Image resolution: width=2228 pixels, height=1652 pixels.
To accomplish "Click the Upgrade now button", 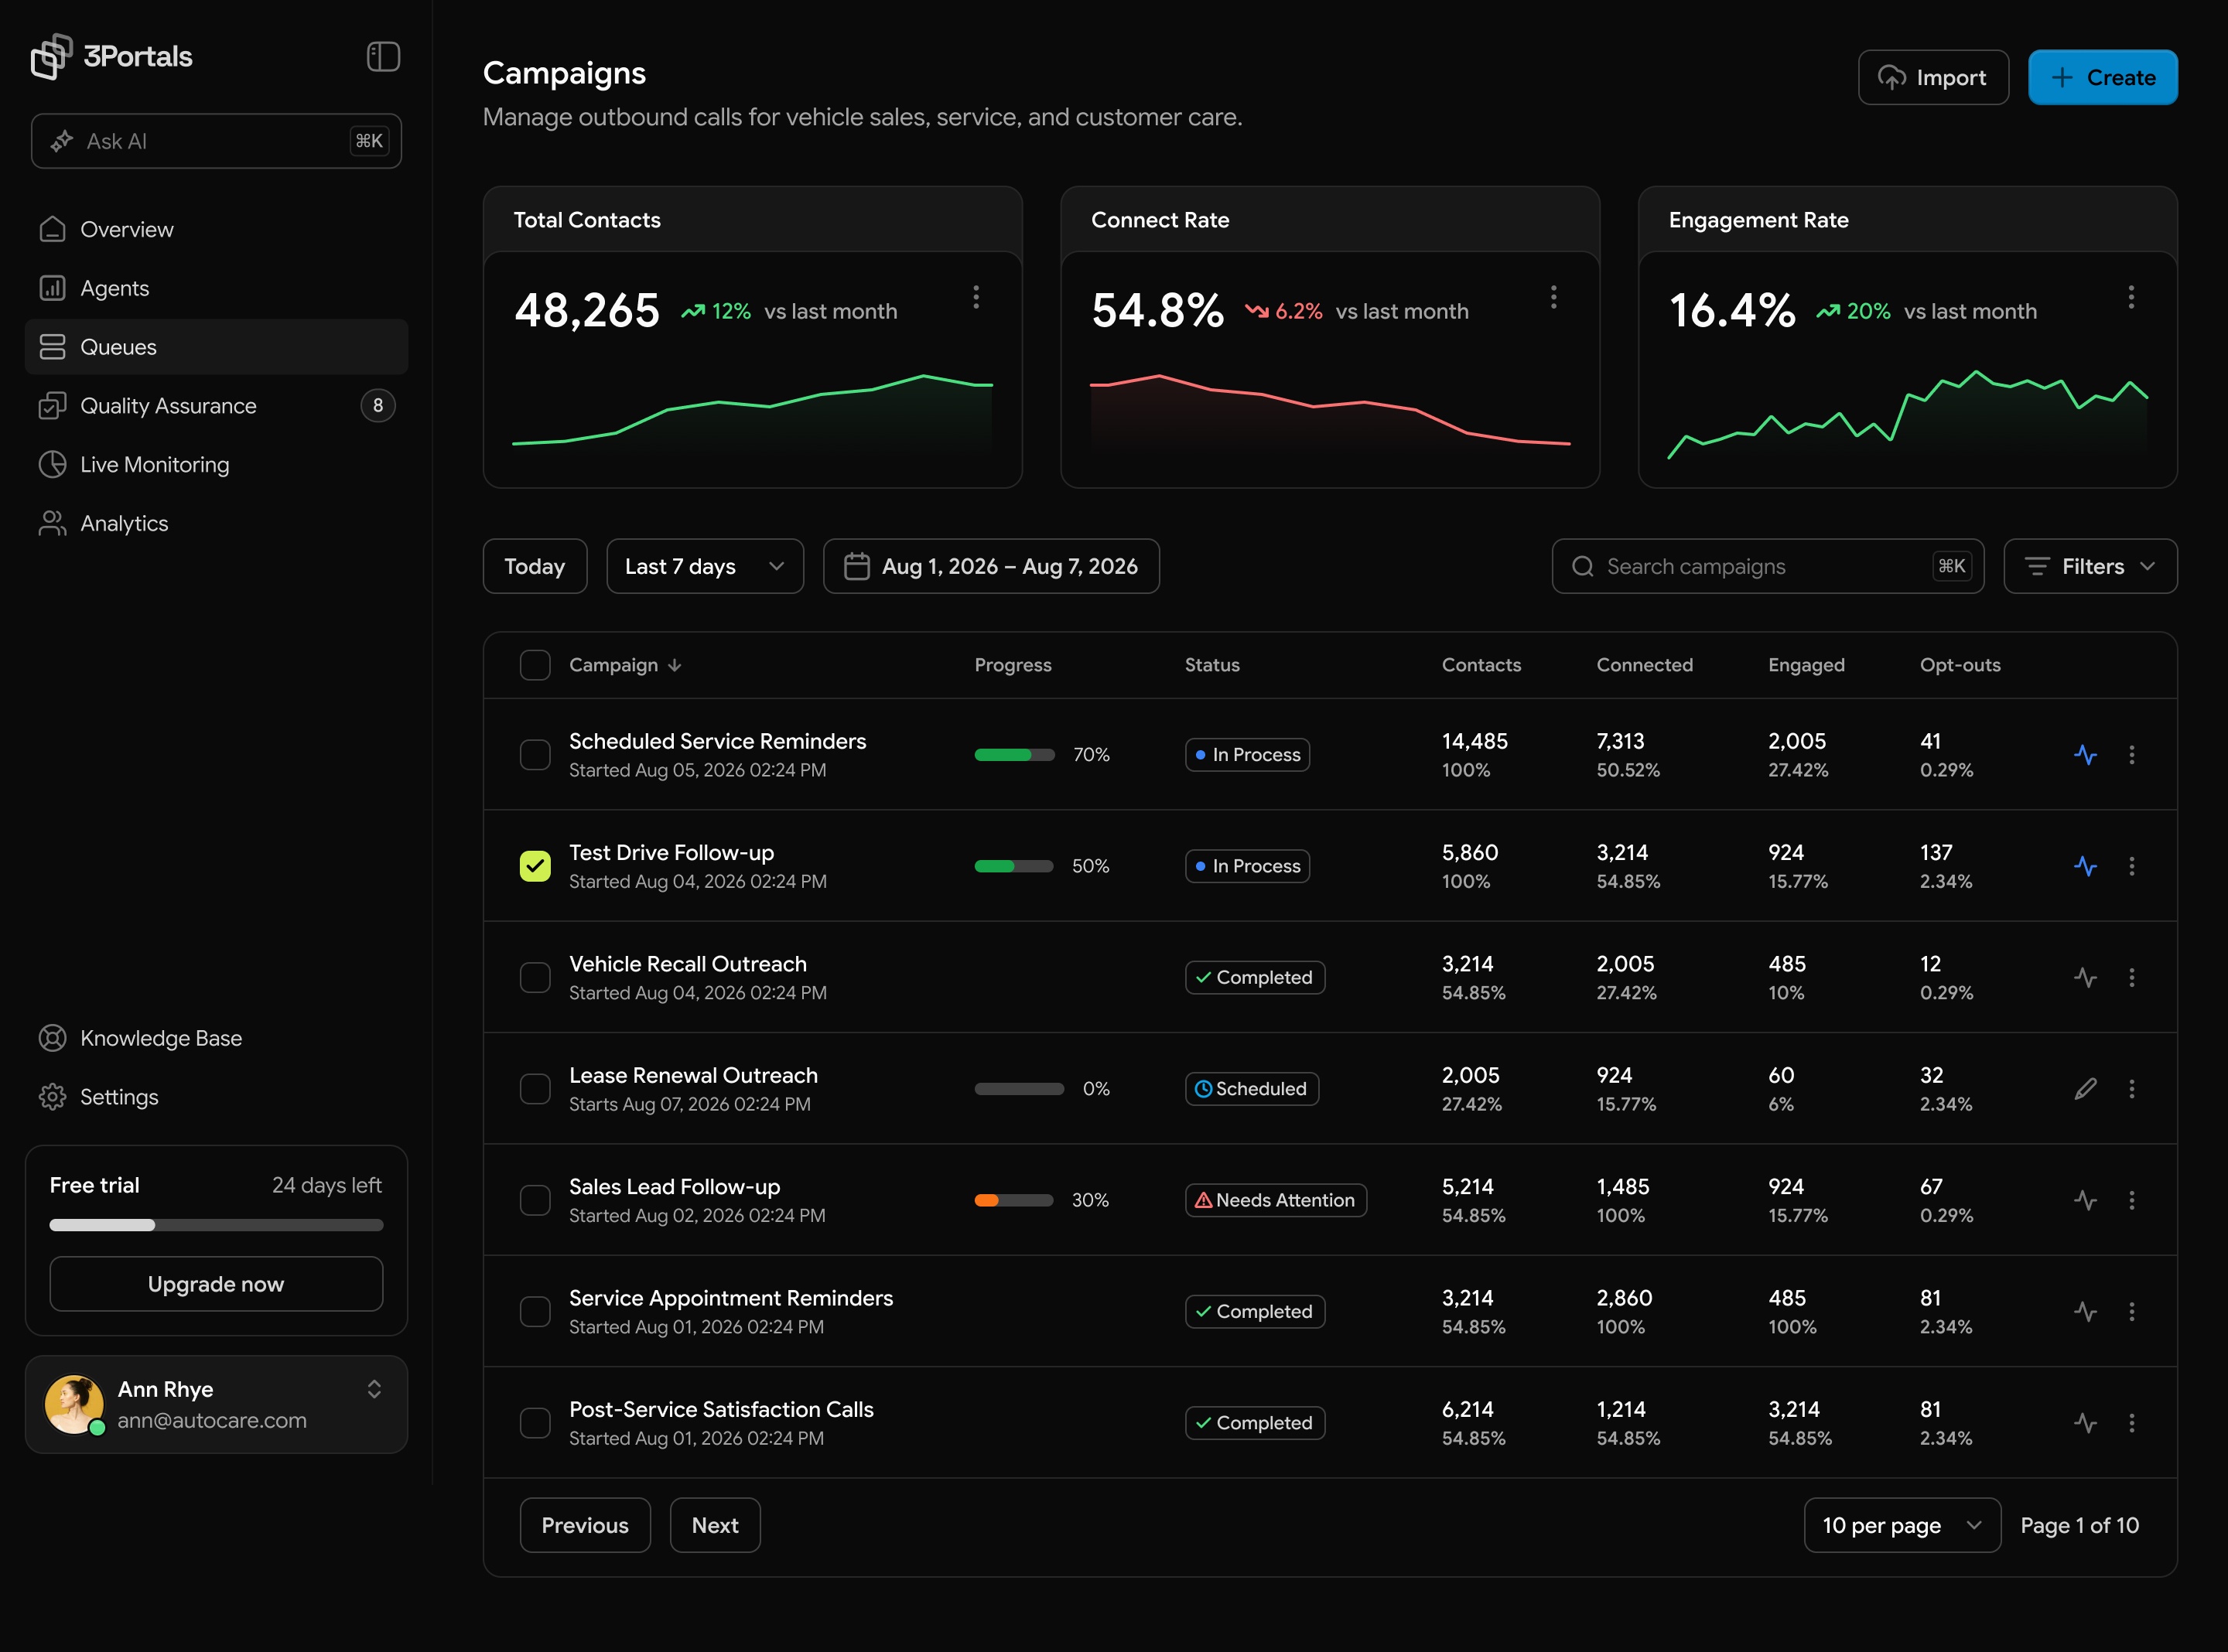I will 216,1284.
